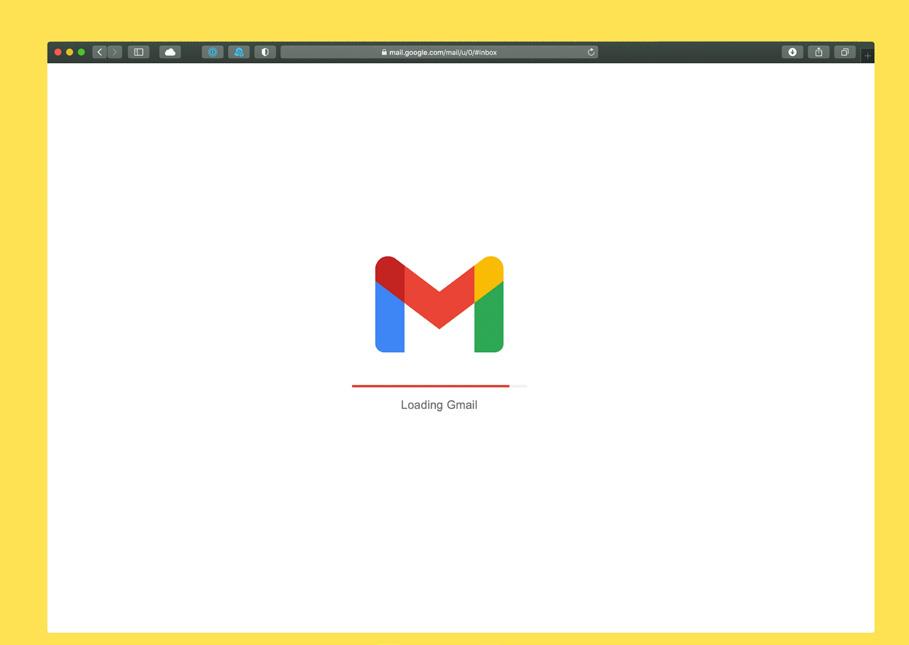Click the "Loading Gmail" text
This screenshot has width=909, height=645.
tap(439, 405)
